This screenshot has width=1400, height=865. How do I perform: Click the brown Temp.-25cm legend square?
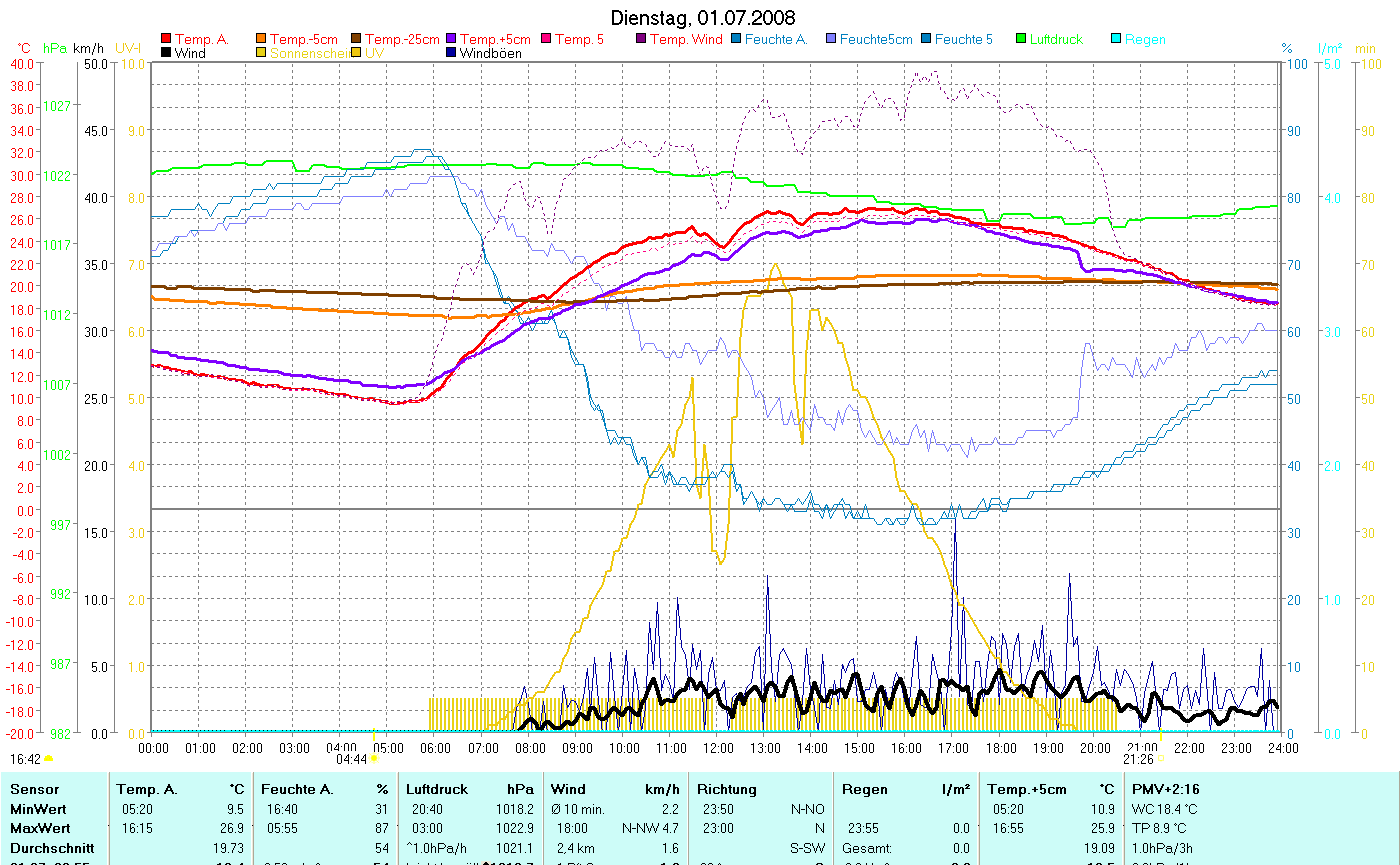point(356,40)
